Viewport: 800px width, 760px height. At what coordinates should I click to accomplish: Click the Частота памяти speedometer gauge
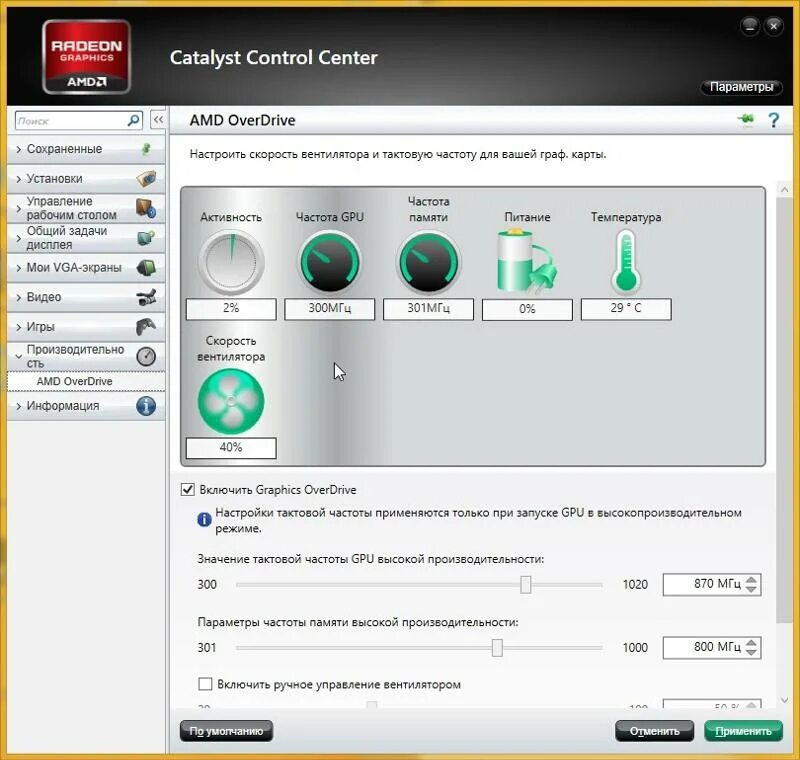point(429,262)
